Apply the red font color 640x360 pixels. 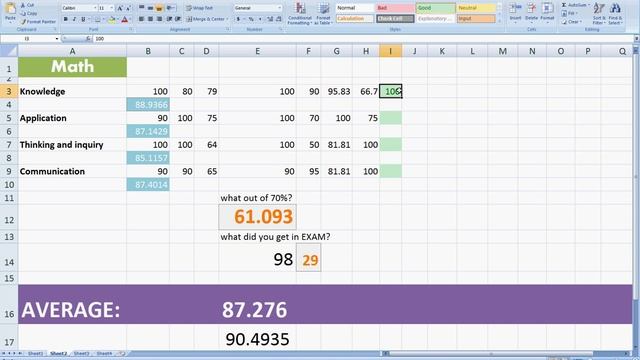[124, 19]
